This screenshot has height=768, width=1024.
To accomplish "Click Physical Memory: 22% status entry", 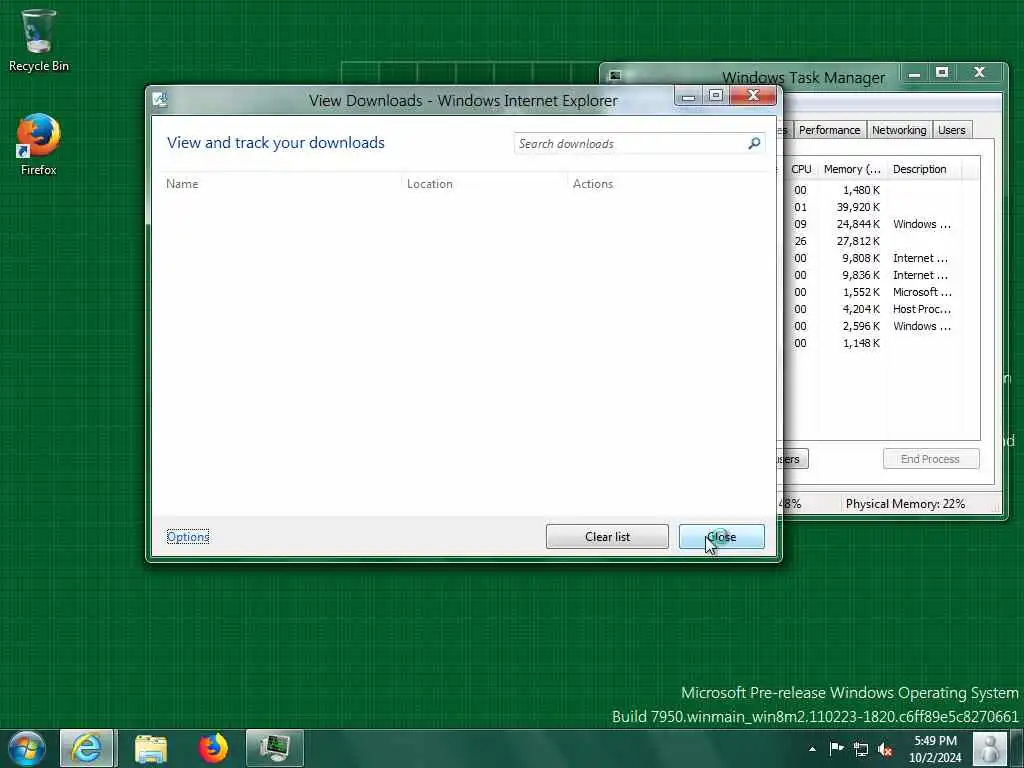I will click(905, 504).
